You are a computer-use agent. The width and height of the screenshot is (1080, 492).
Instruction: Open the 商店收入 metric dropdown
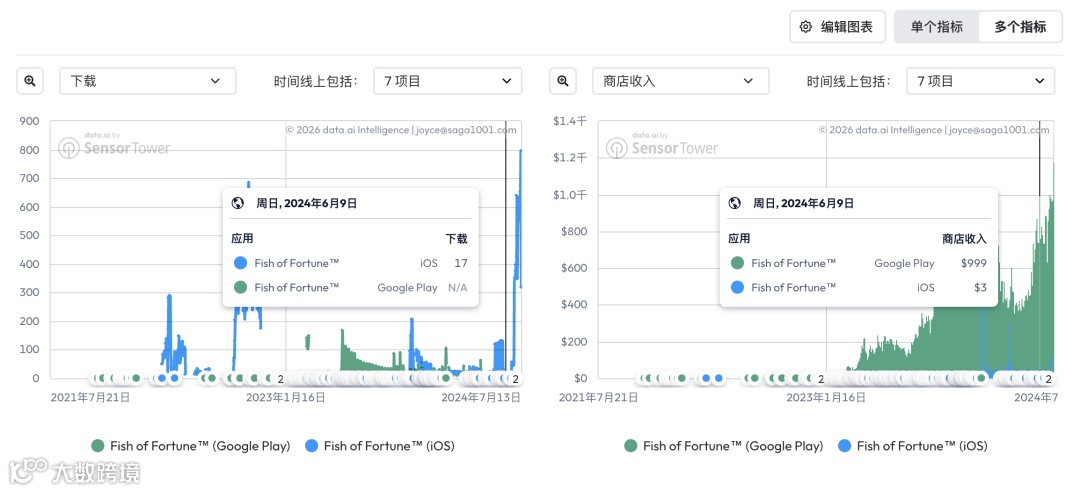click(681, 81)
